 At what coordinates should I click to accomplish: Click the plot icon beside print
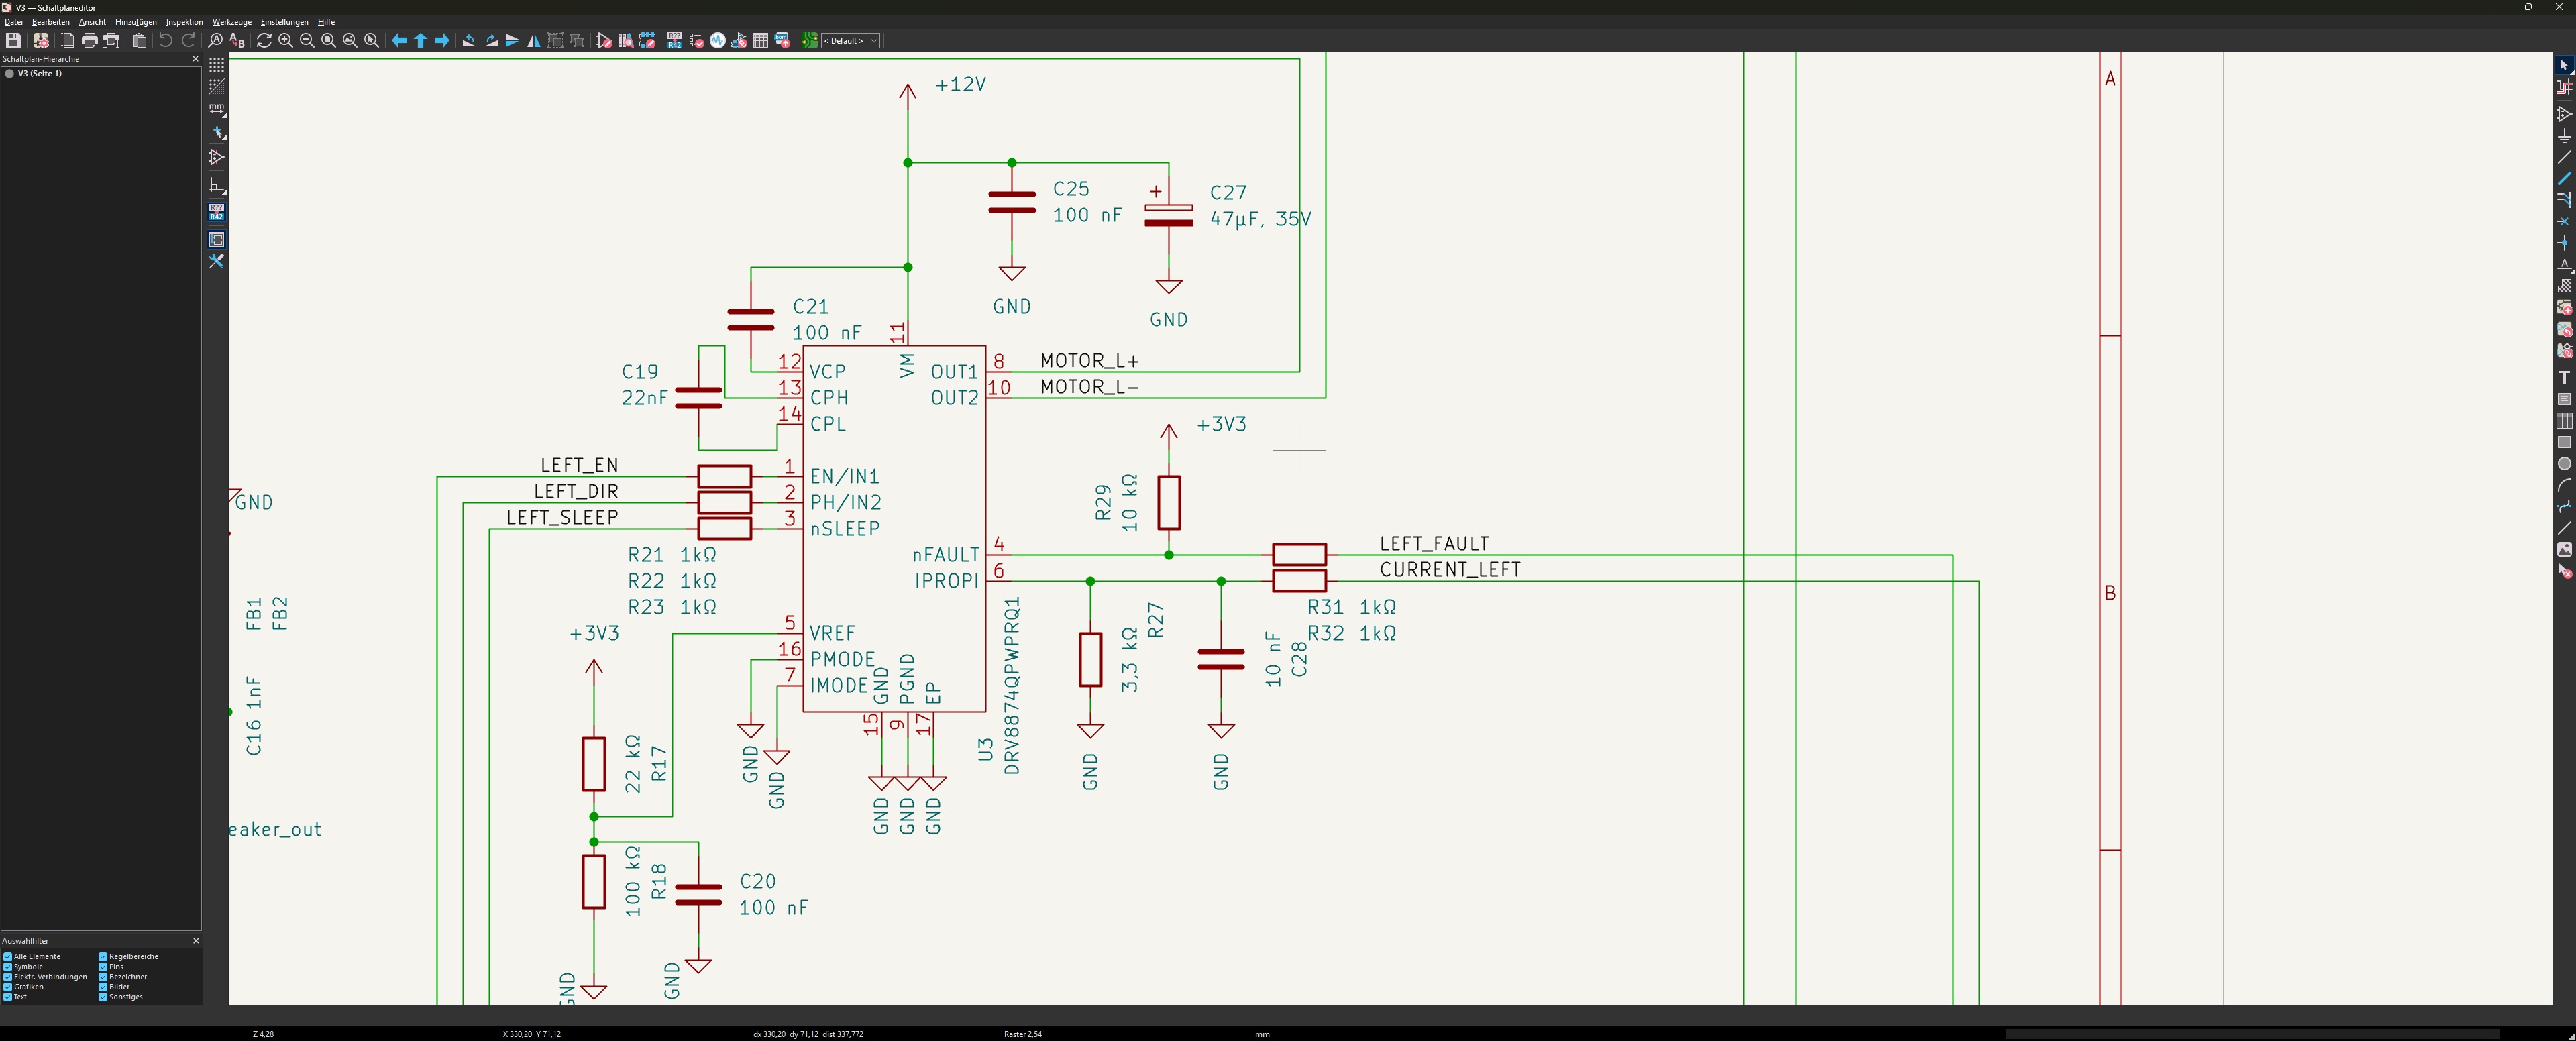point(112,41)
